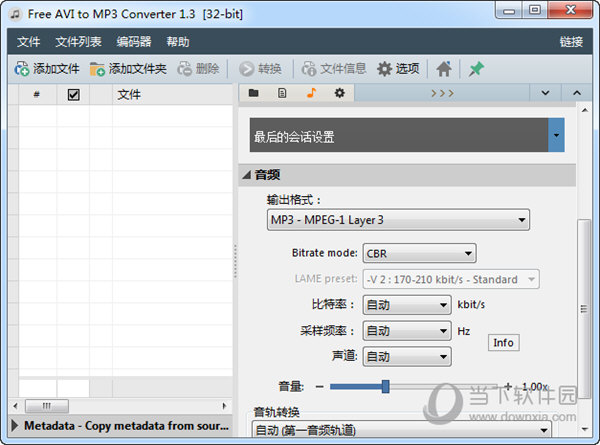Click the file list scroll left arrow

point(15,406)
